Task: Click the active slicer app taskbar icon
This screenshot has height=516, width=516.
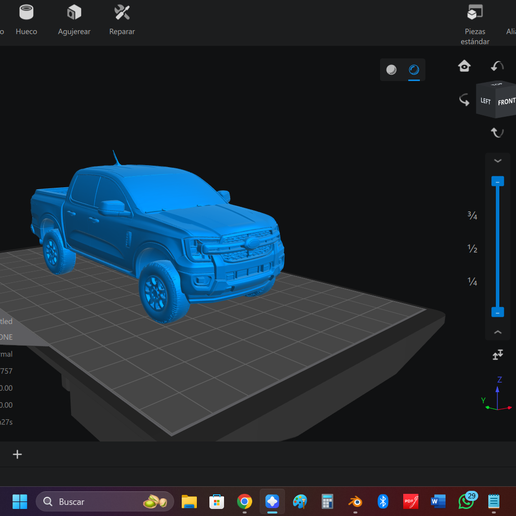Action: 272,502
